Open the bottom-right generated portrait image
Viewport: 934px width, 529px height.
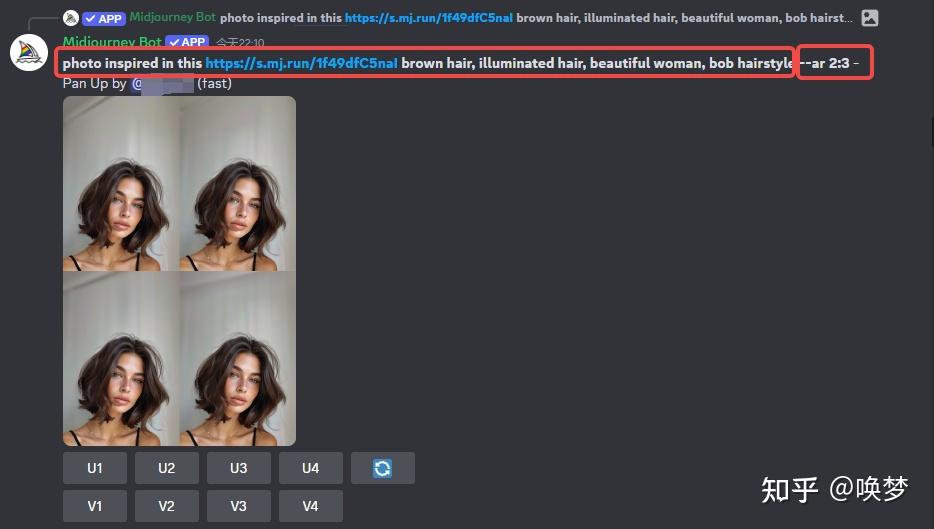click(238, 358)
